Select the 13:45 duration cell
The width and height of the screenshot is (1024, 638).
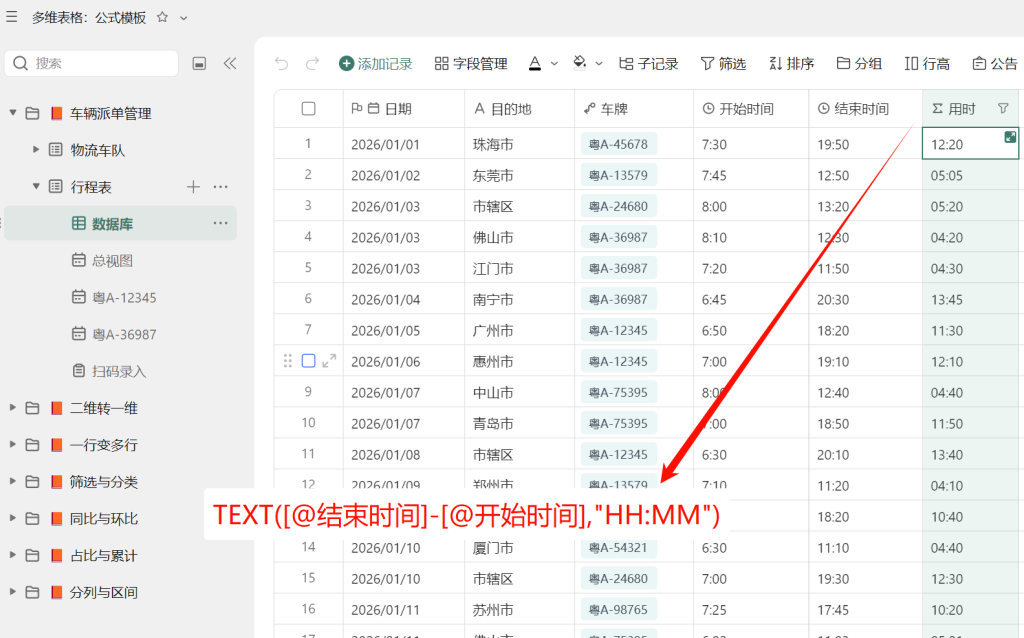pyautogui.click(x=972, y=299)
